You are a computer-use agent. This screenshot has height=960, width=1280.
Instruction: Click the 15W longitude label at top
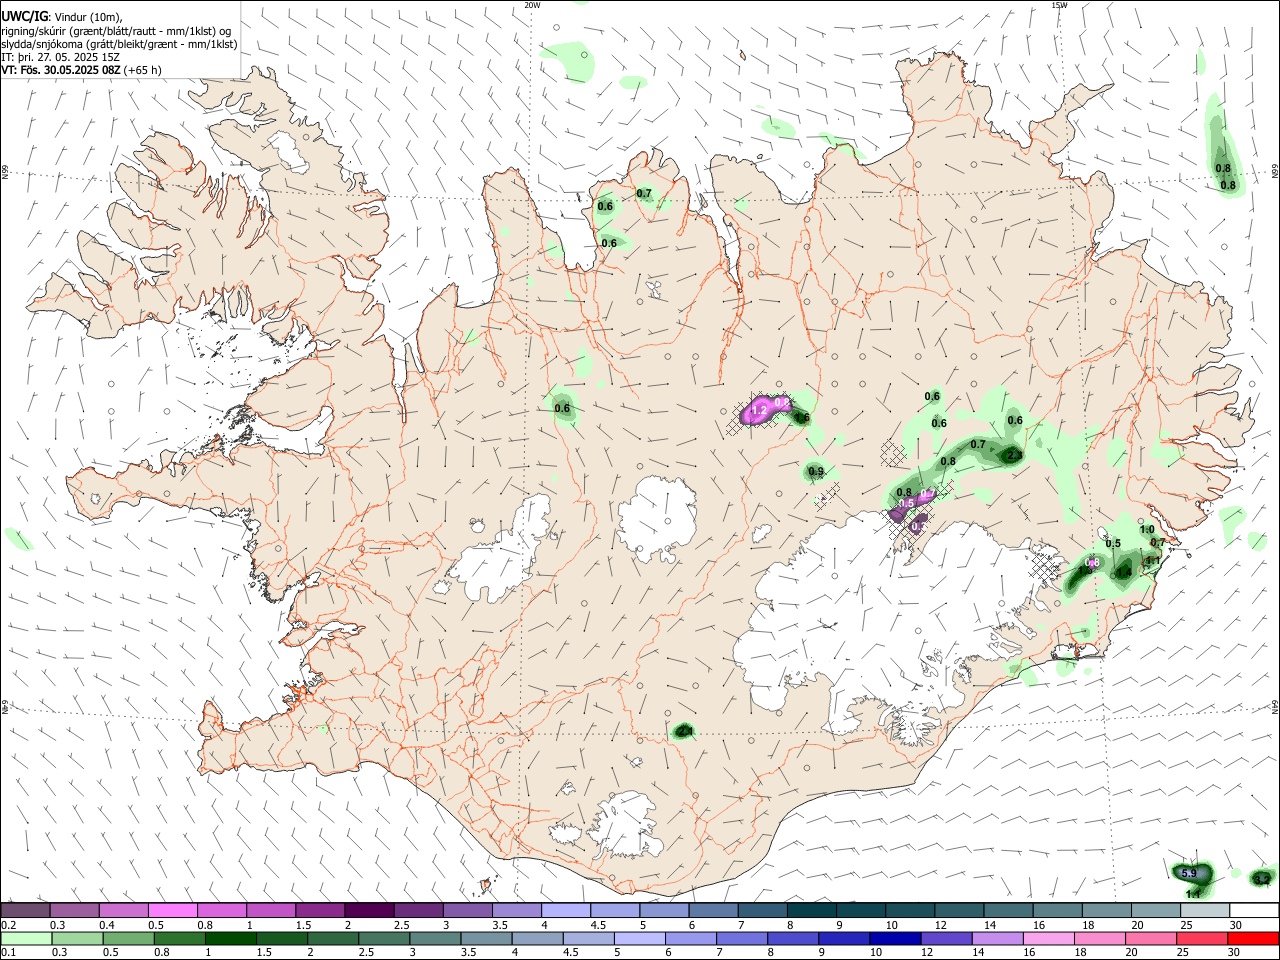click(1059, 5)
